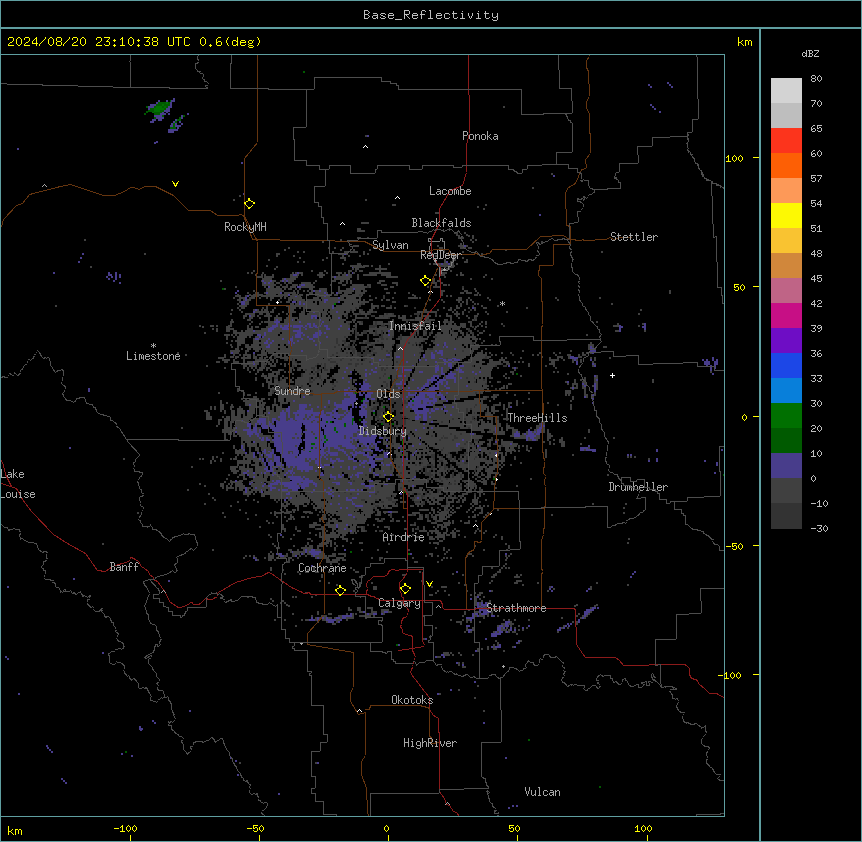Select the yellow diamond marker between Olds and Didsbury
The height and width of the screenshot is (842, 862).
(x=388, y=417)
